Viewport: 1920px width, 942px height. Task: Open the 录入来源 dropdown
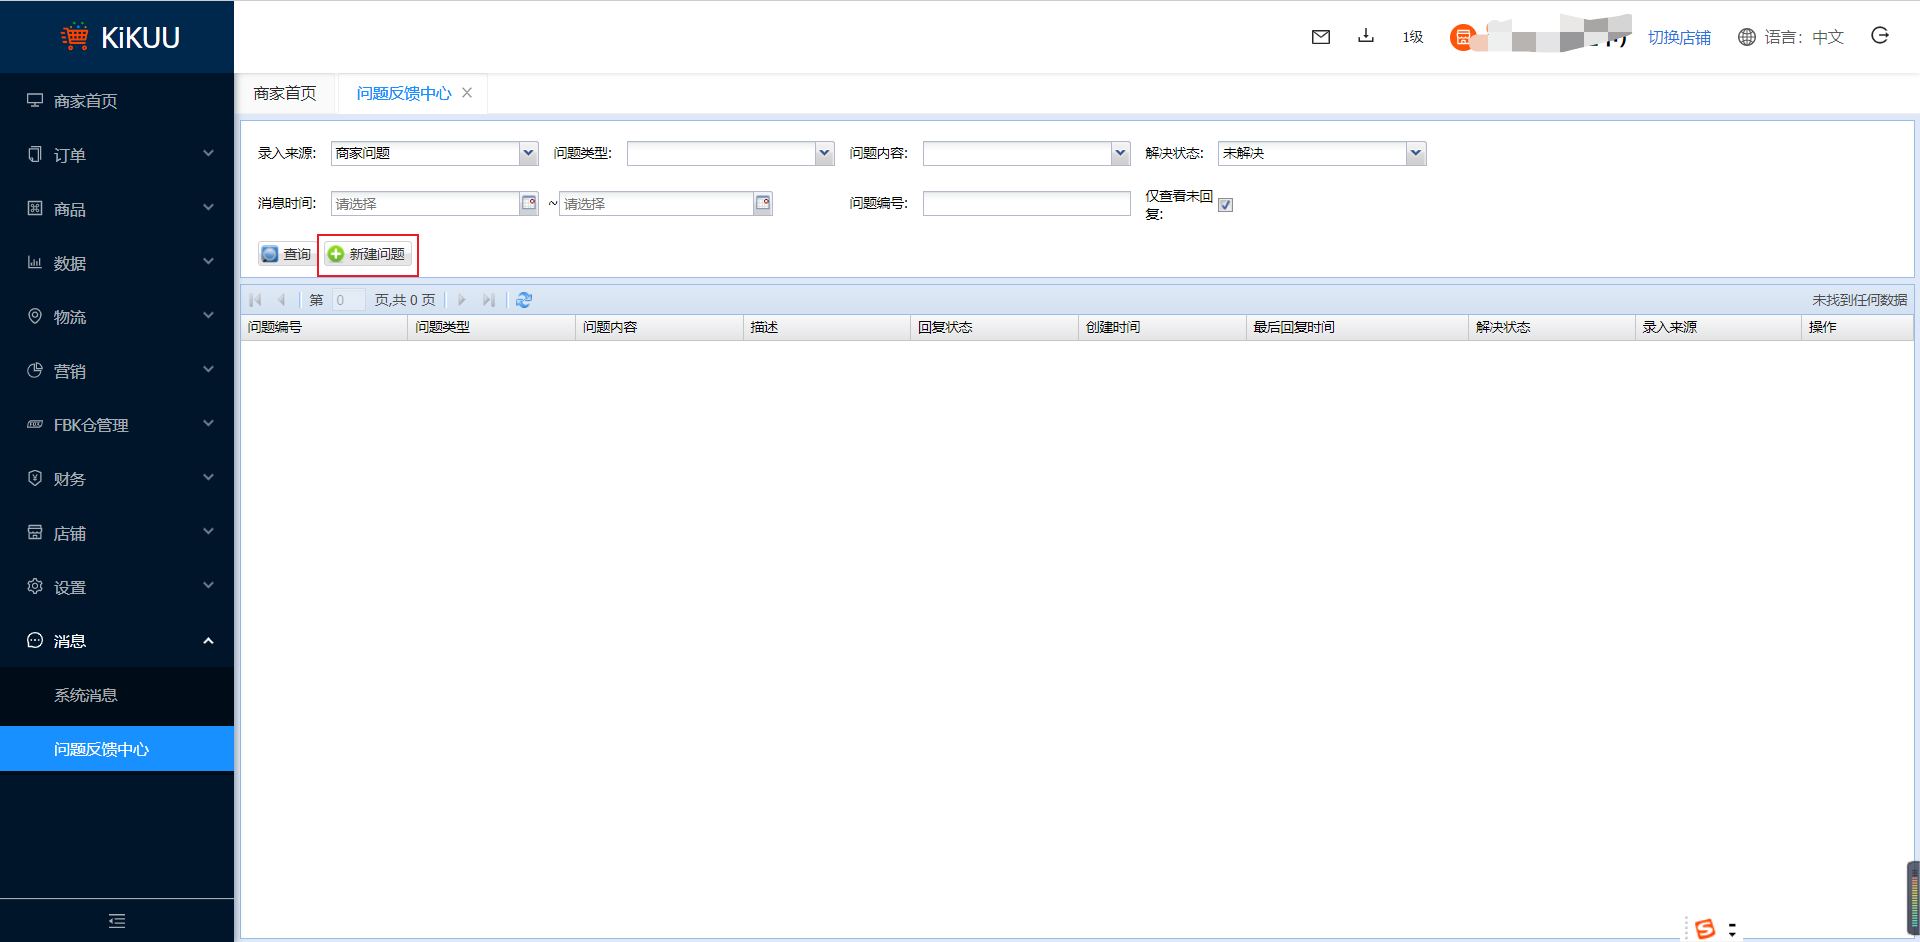(528, 153)
